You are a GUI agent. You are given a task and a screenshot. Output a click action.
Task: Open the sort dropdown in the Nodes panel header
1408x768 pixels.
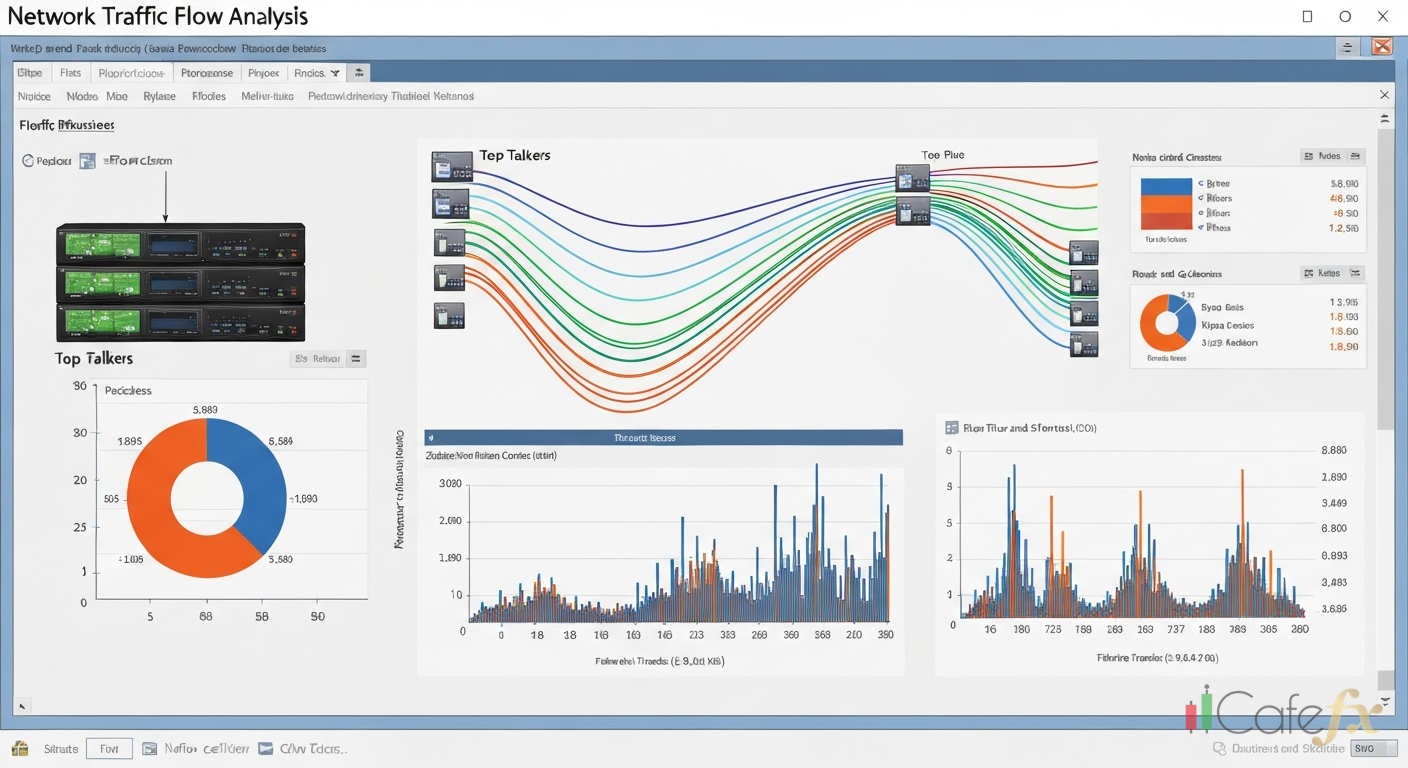(1357, 156)
